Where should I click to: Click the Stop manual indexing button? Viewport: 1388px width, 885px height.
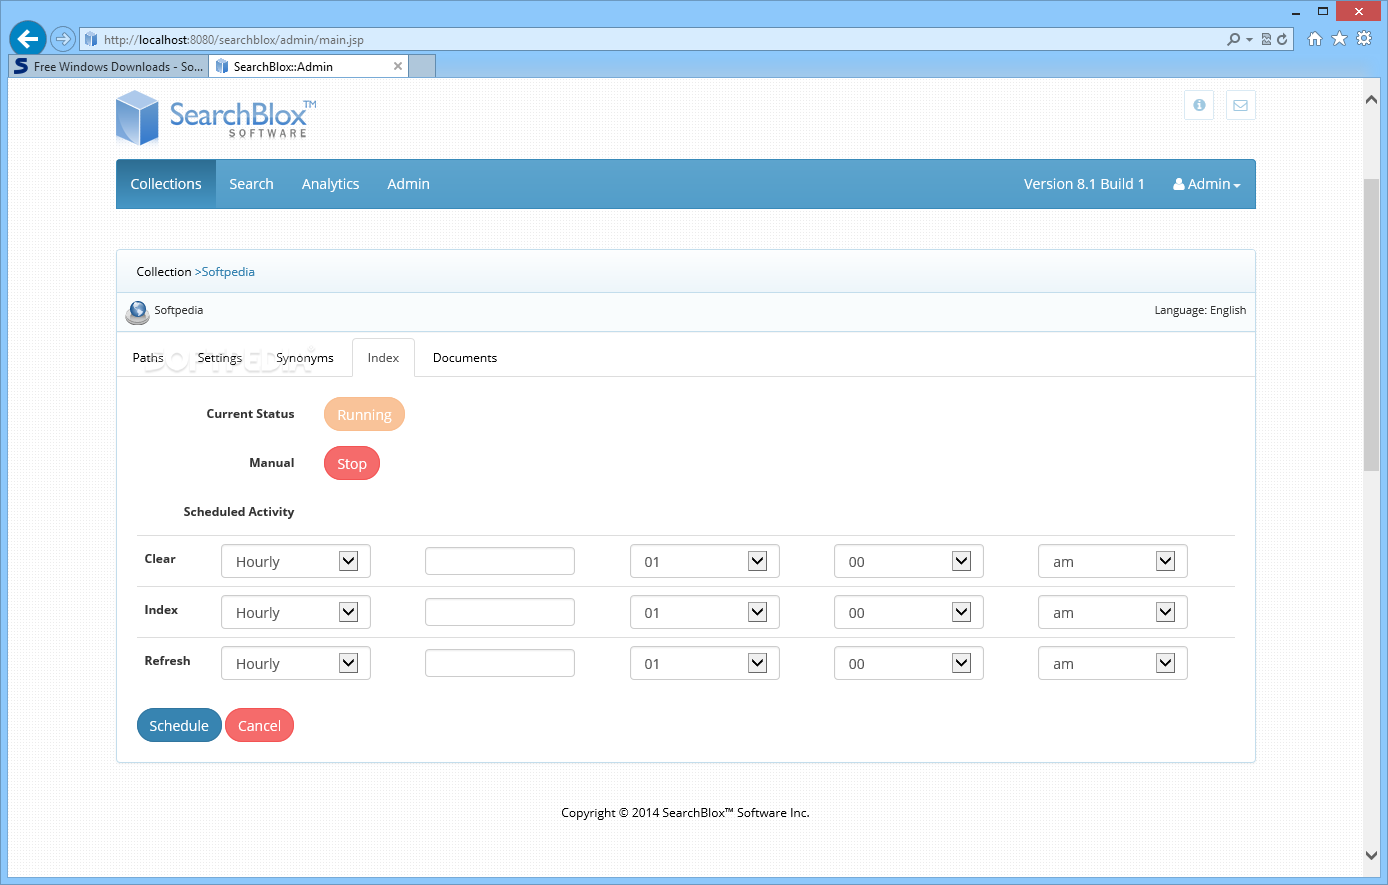click(352, 464)
